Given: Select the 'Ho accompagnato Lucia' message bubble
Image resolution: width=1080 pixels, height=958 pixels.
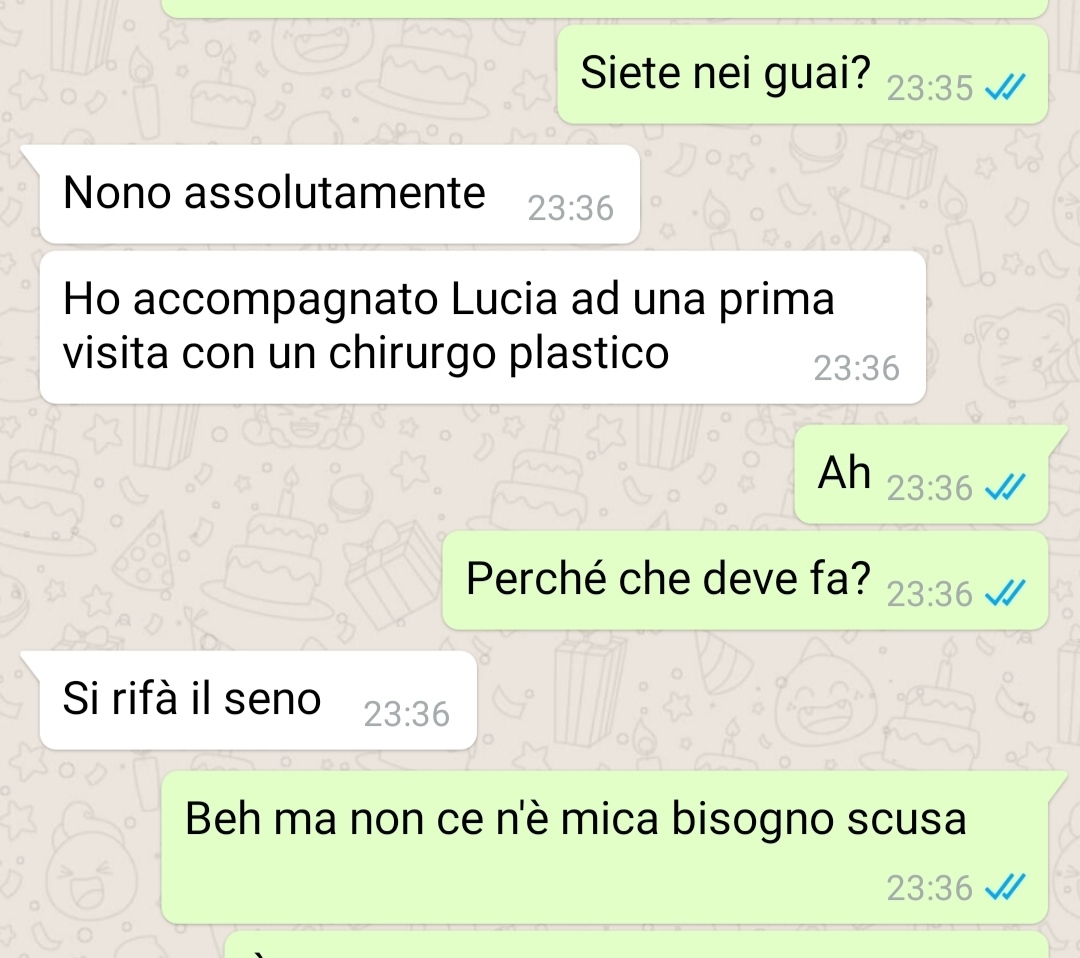Looking at the screenshot, I should (482, 326).
